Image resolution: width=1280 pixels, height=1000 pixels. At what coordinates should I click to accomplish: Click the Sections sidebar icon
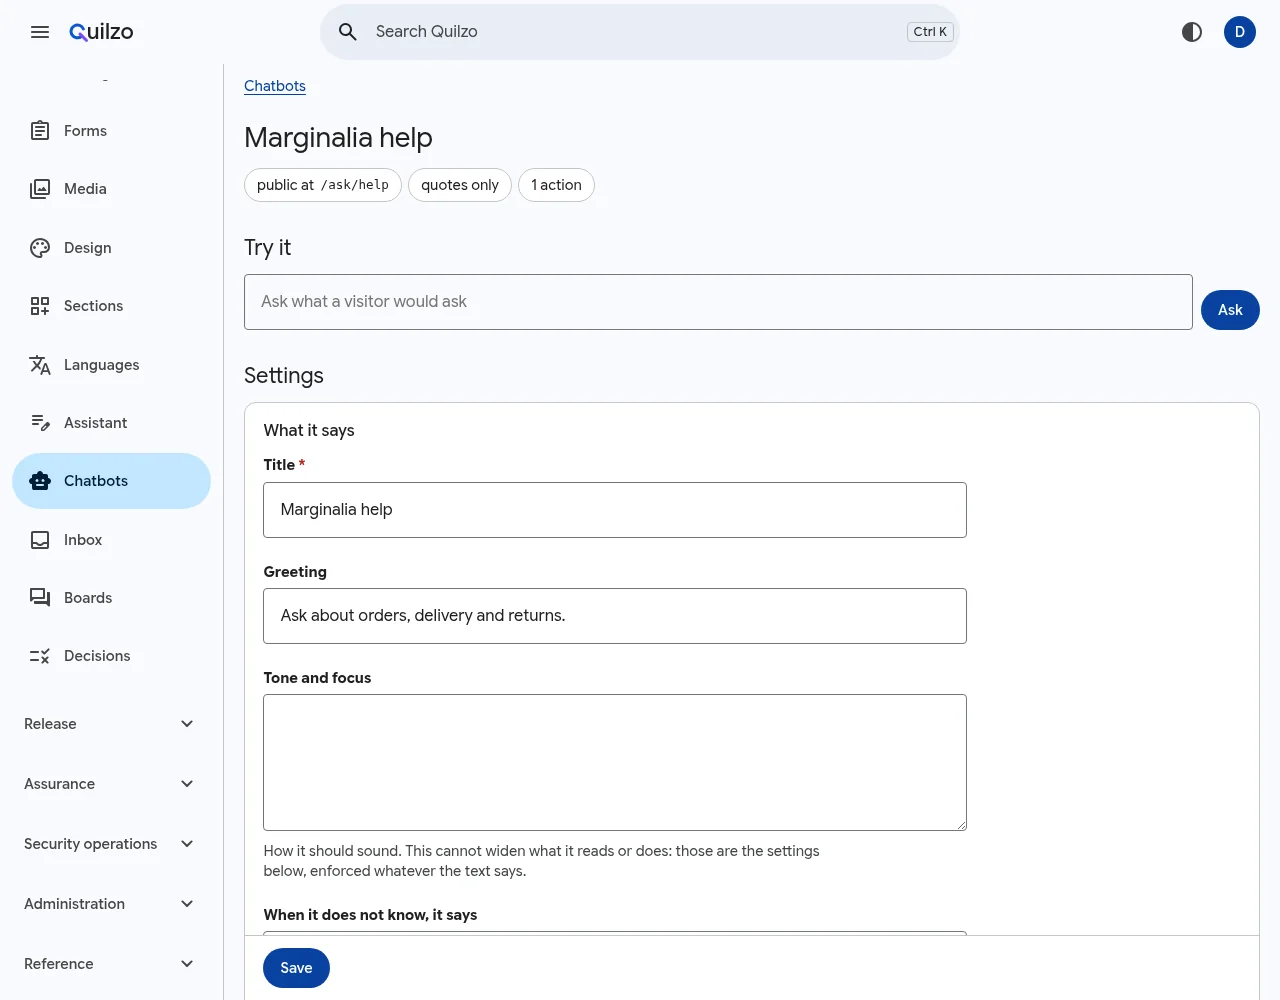[40, 306]
